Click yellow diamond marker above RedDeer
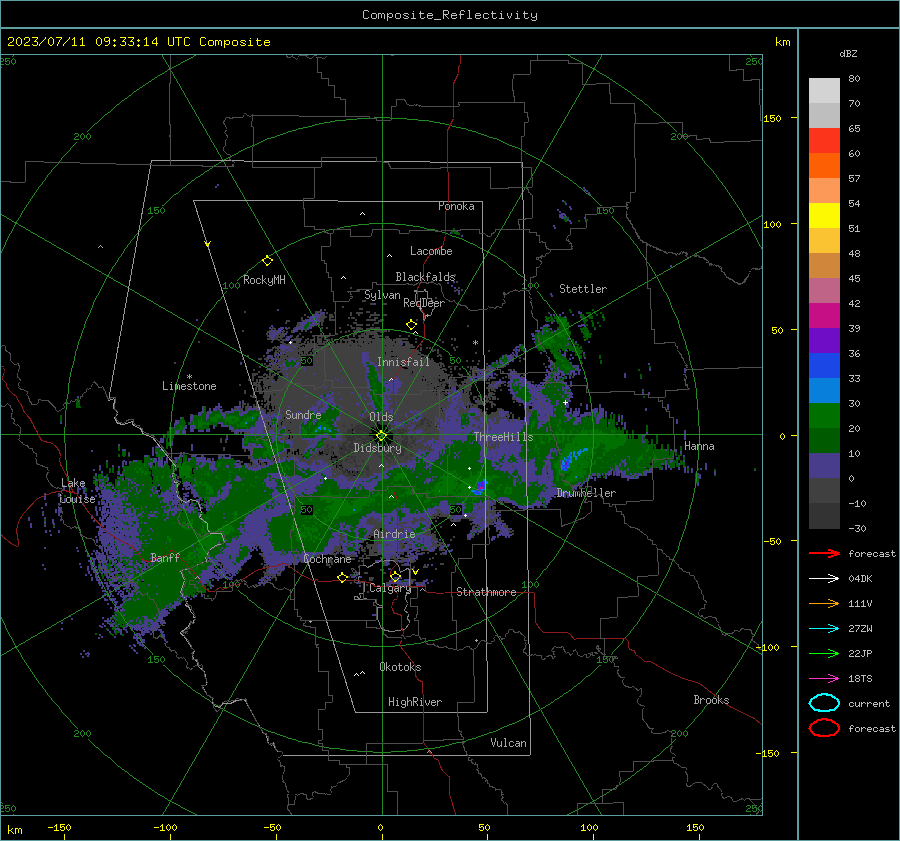900x841 pixels. pos(411,325)
